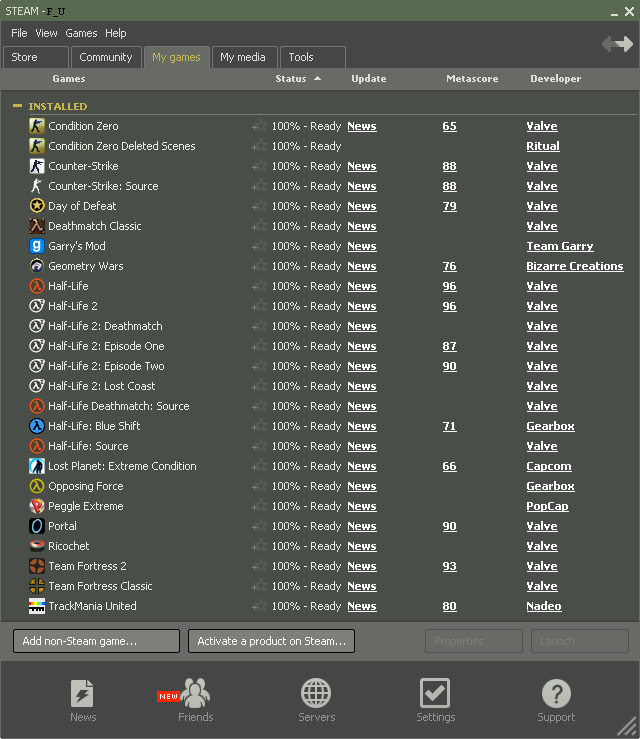640x739 pixels.
Task: Open the Ritual developer link
Action: tap(543, 146)
